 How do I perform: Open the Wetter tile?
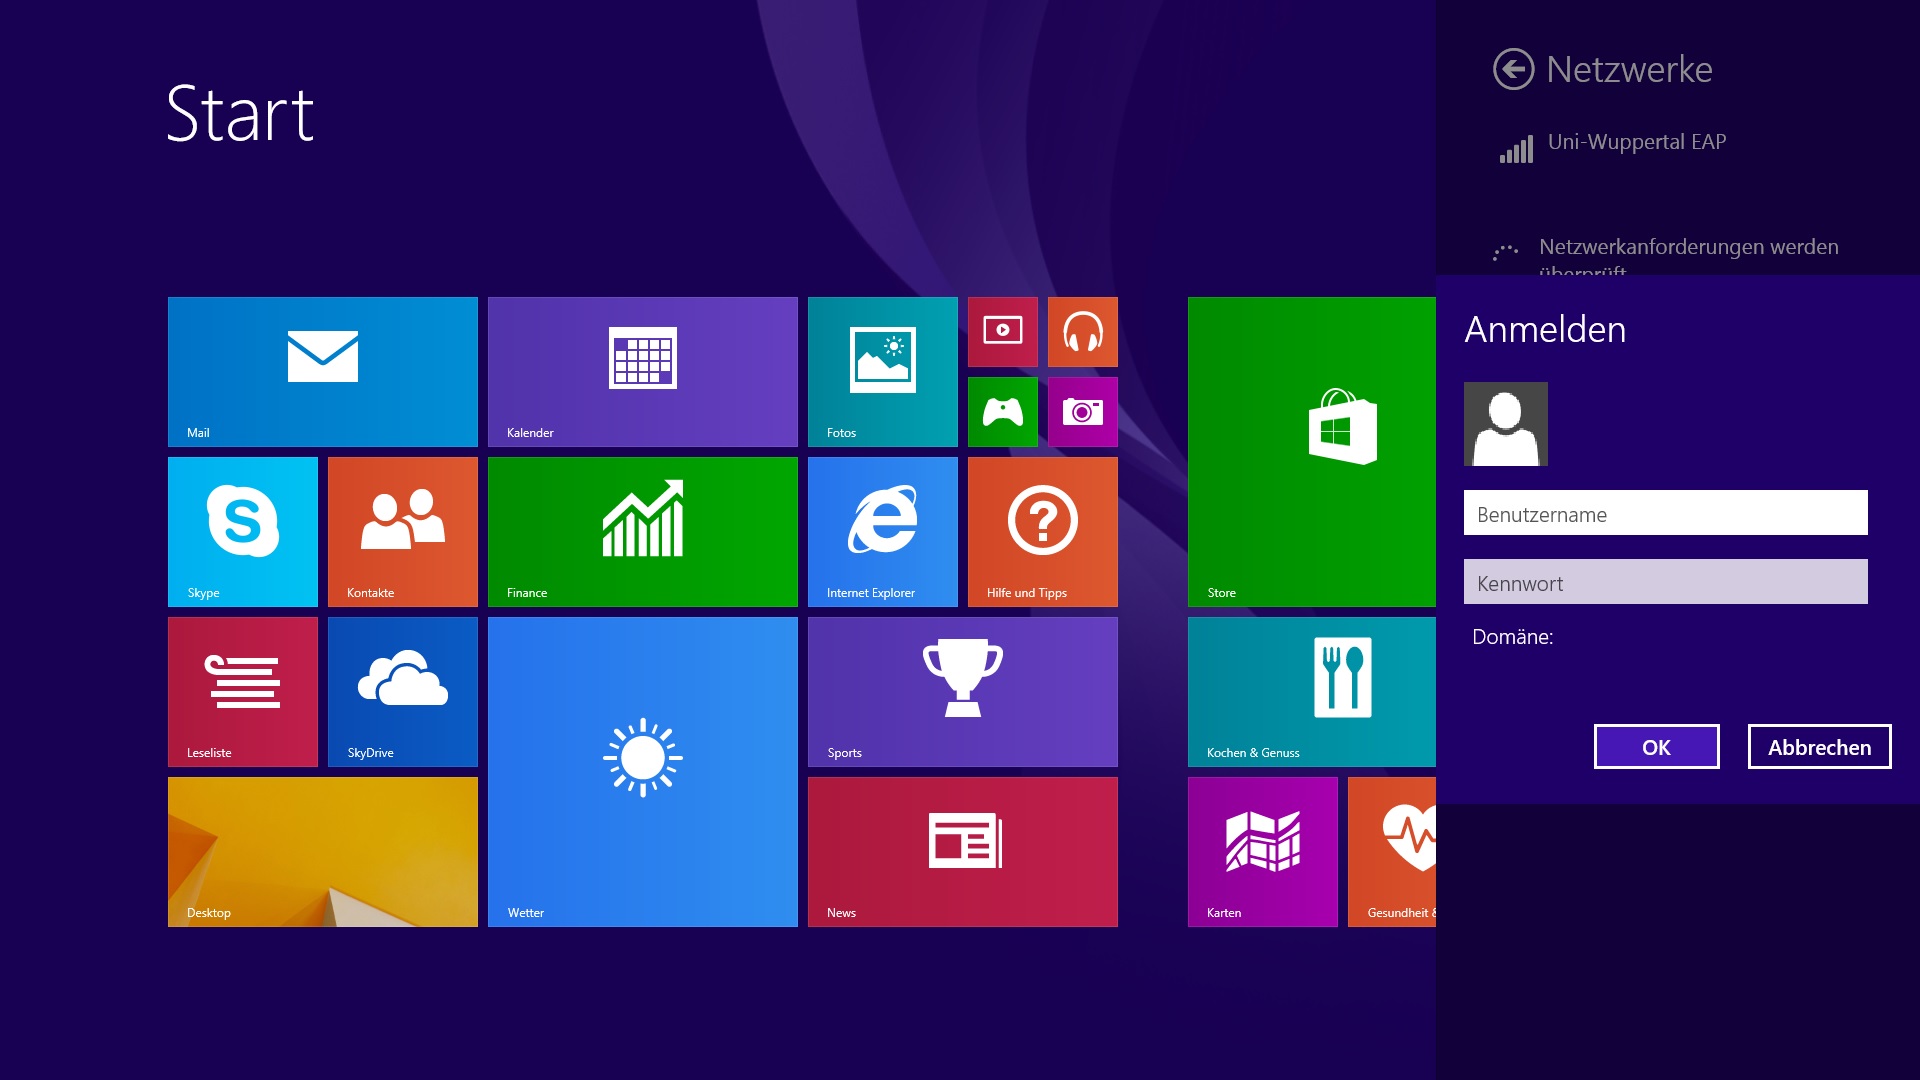coord(642,771)
